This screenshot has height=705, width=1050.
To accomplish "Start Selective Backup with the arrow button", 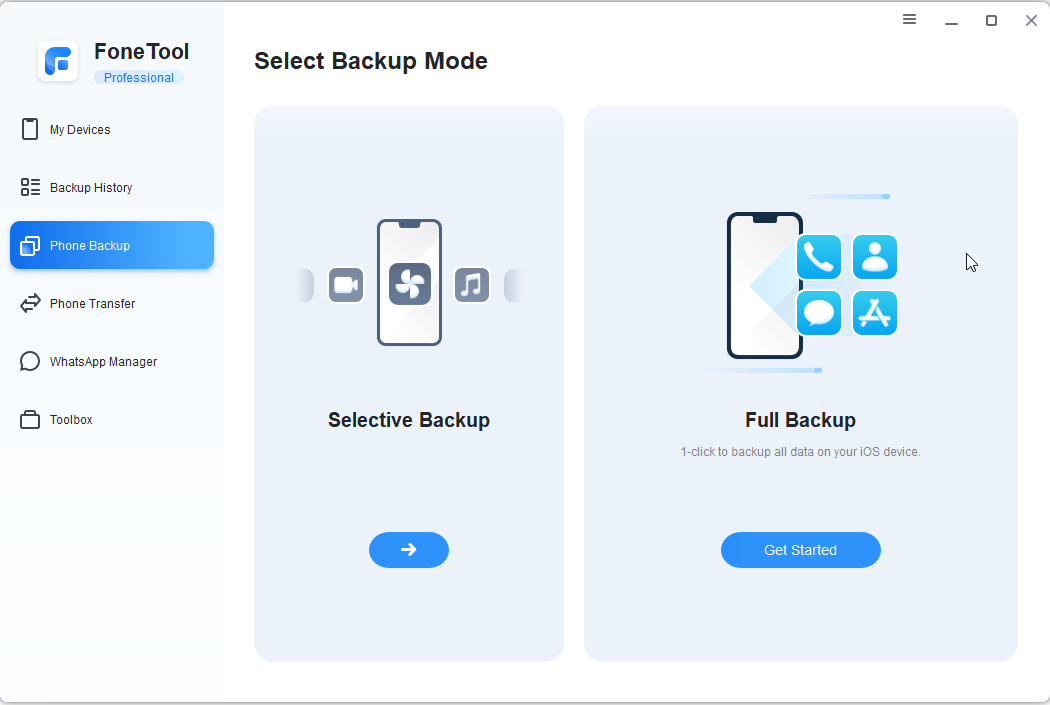I will tap(409, 550).
